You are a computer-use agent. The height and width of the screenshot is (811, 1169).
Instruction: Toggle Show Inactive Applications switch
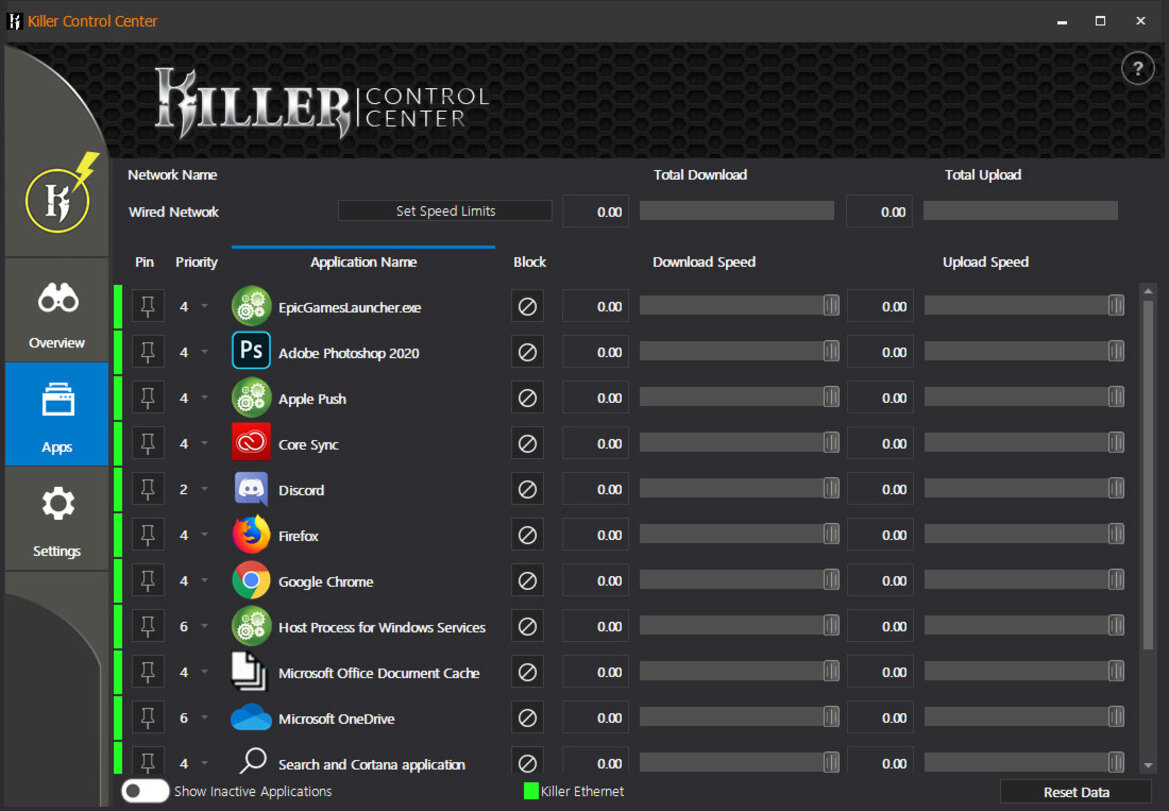(145, 791)
